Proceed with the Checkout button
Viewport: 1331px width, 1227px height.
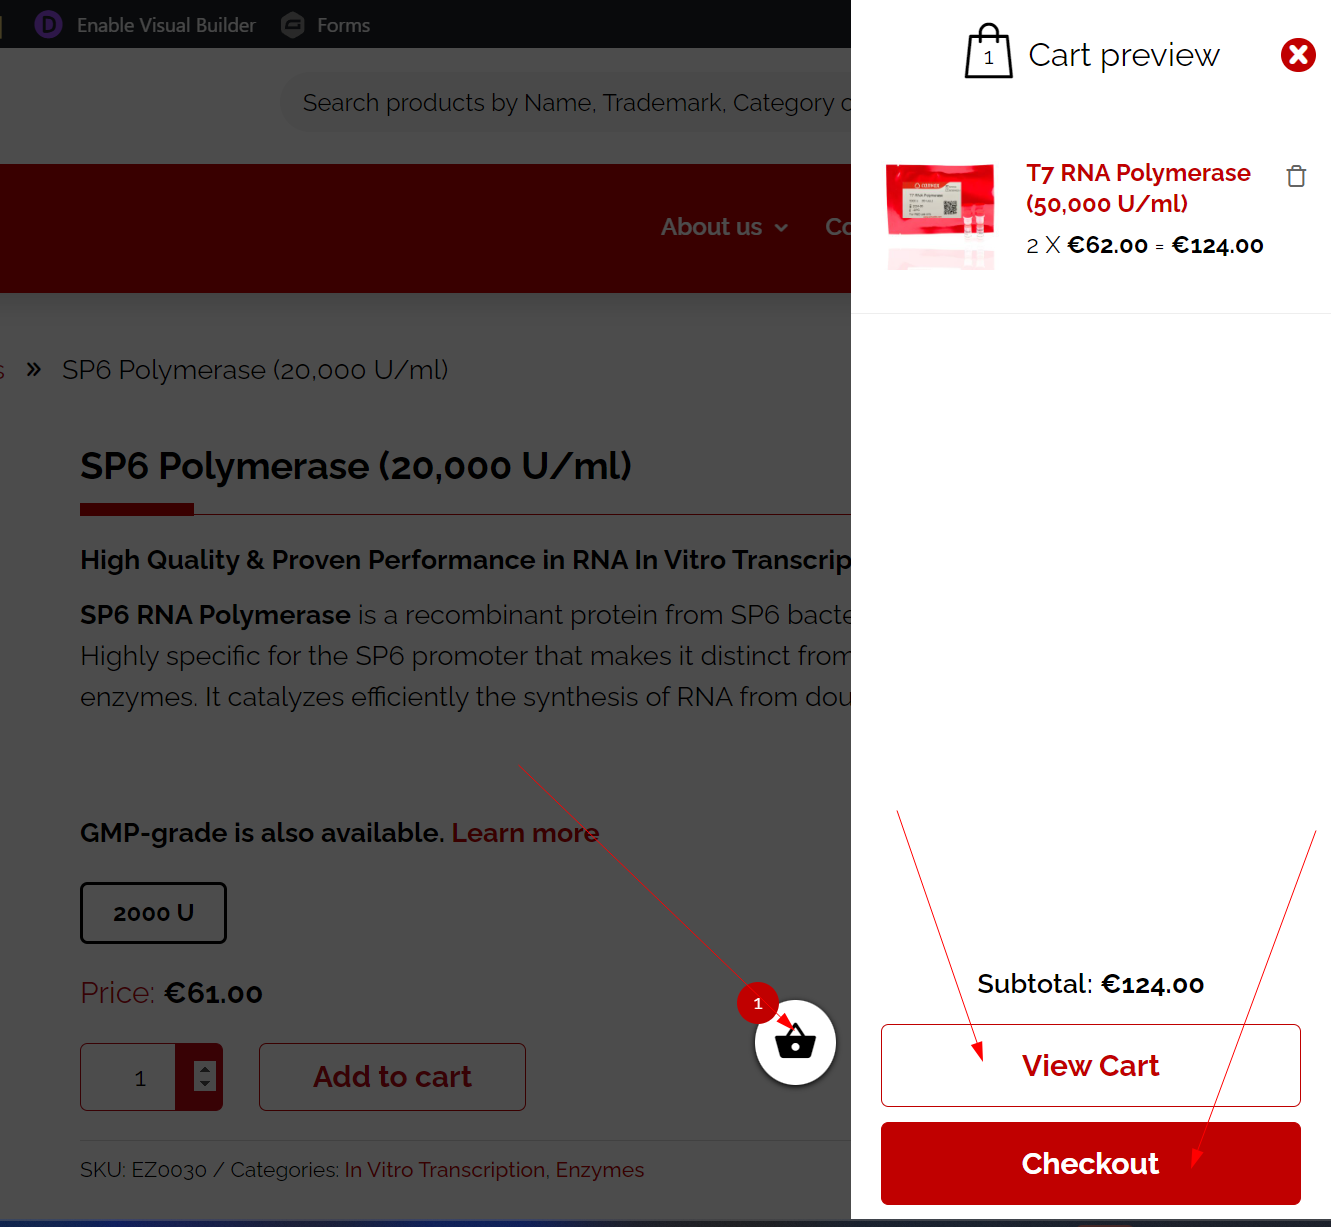[1090, 1163]
